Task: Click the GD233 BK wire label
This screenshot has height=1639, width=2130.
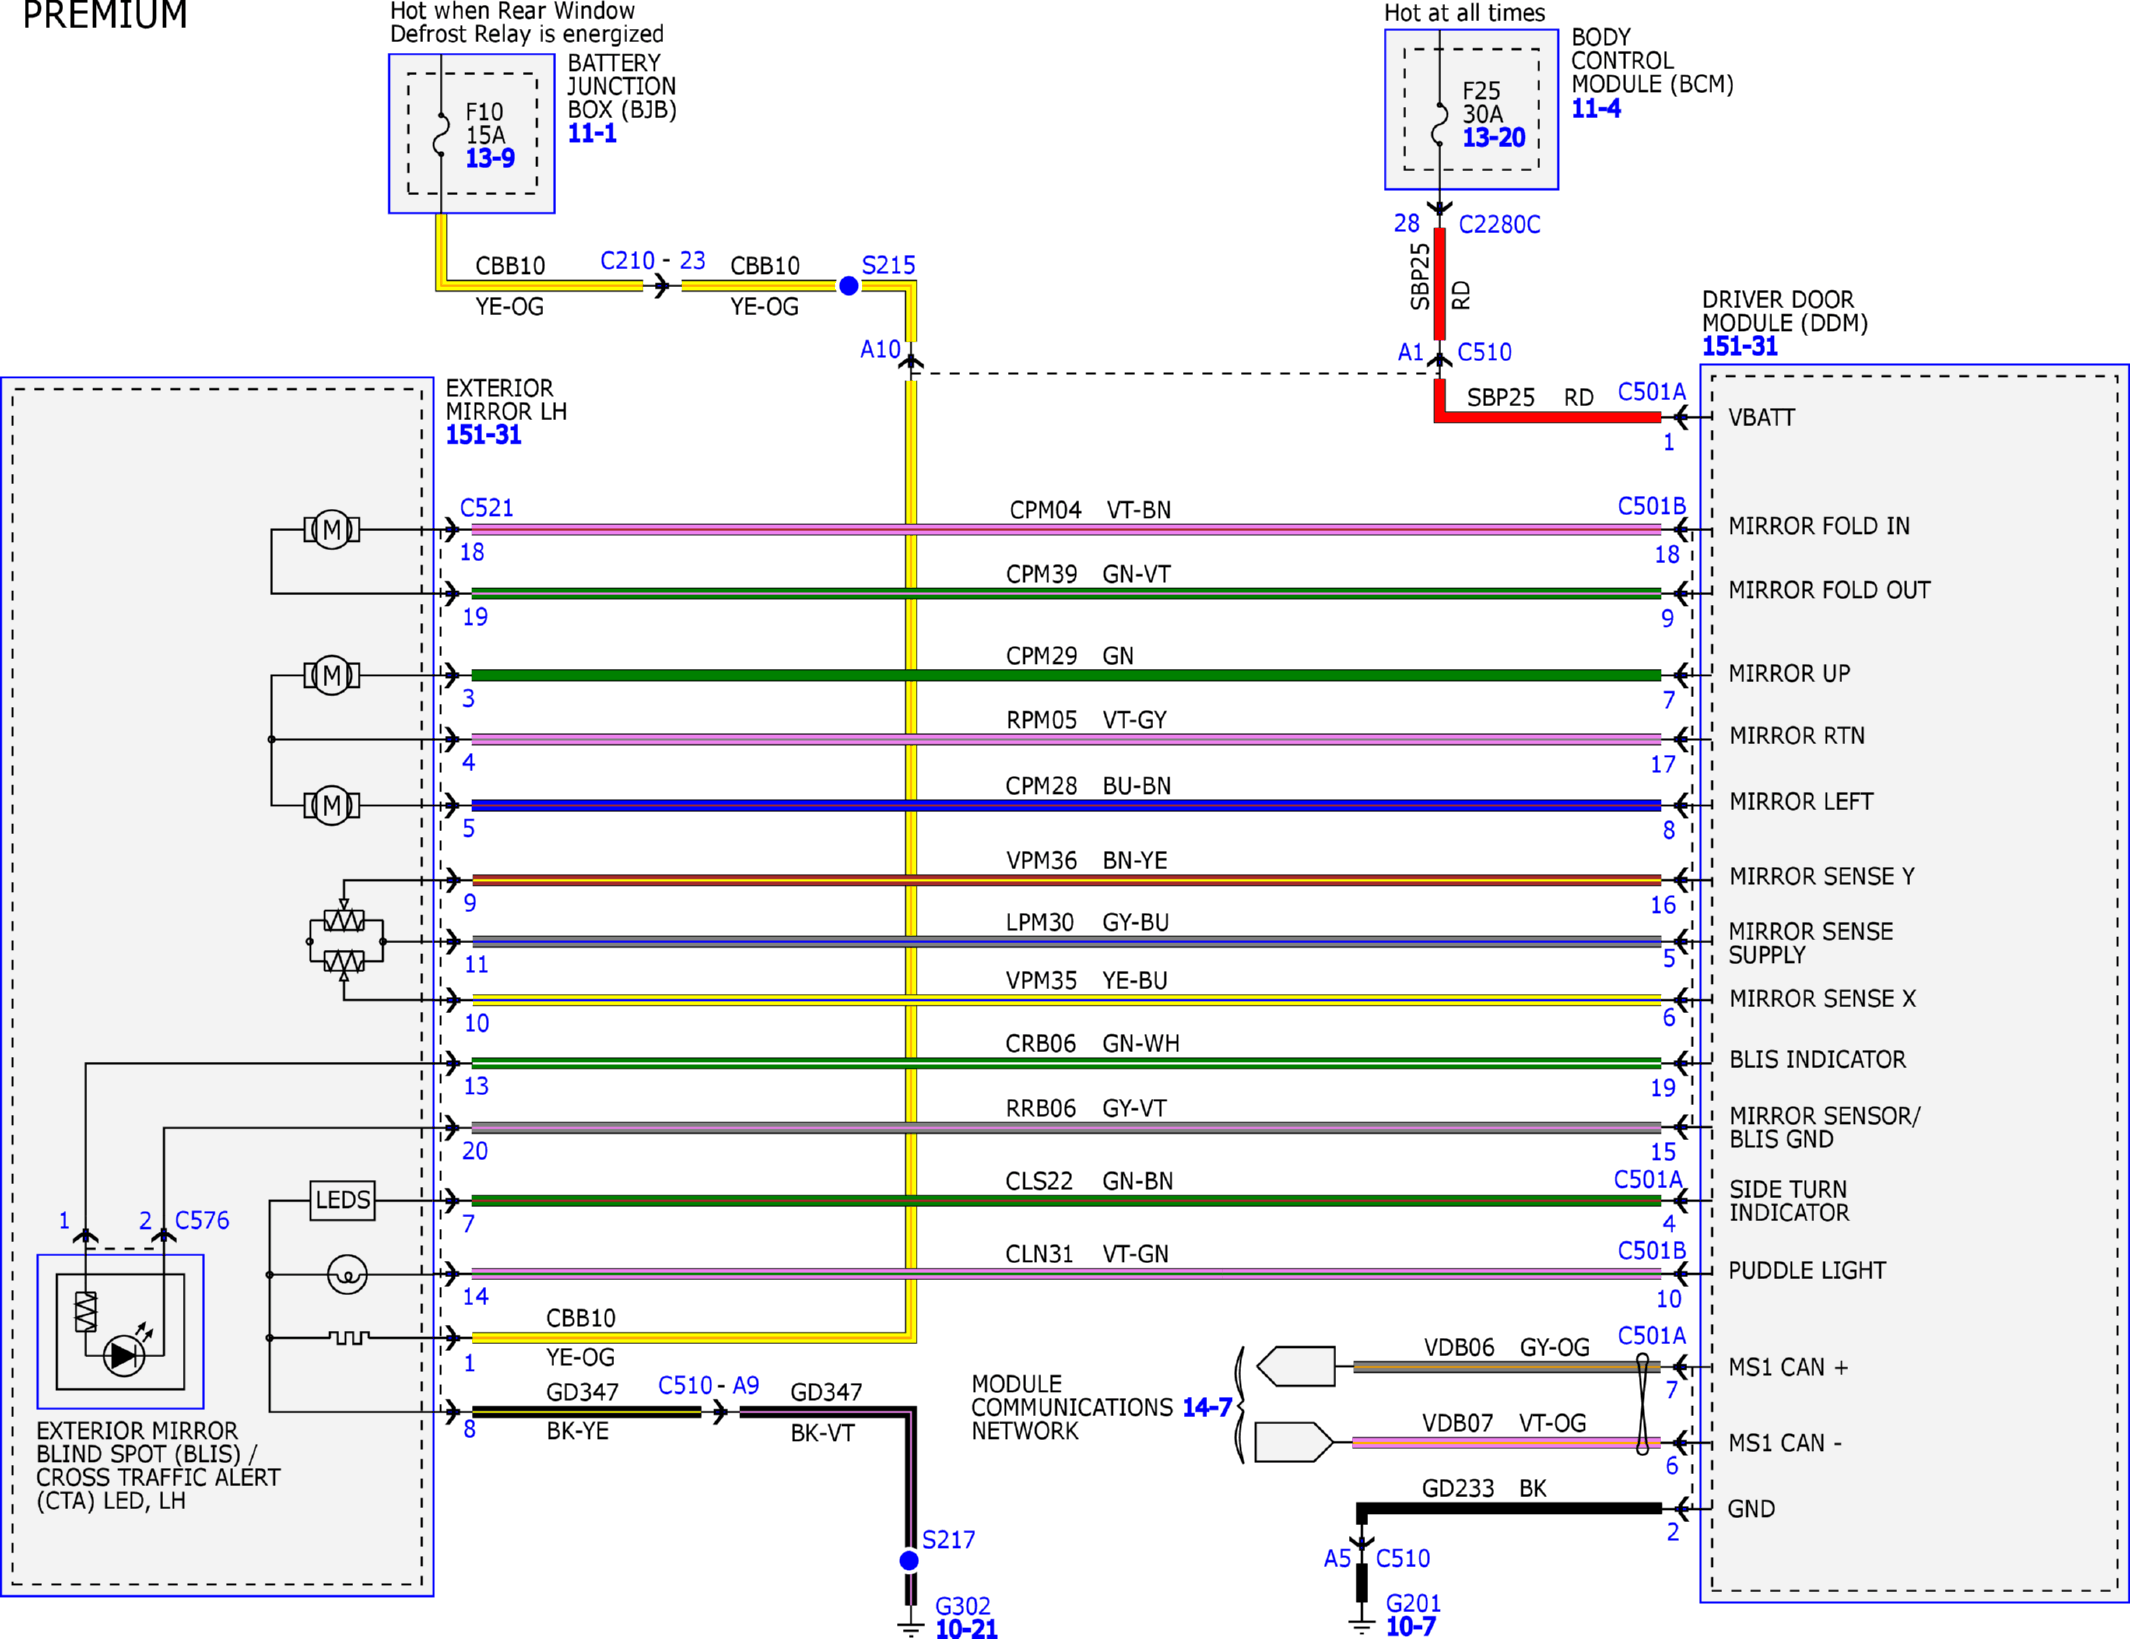Action: (1484, 1489)
